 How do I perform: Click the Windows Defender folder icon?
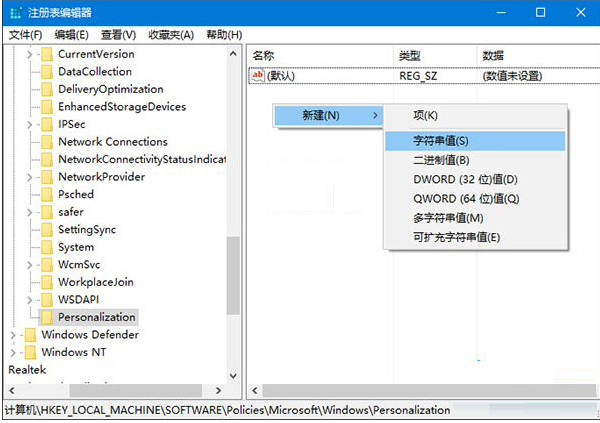29,335
